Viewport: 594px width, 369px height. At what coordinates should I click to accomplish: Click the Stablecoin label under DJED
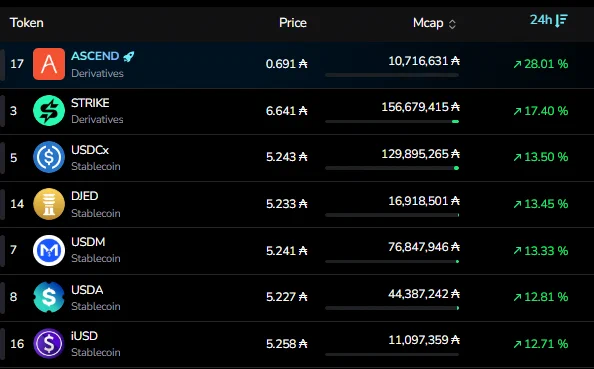click(96, 213)
